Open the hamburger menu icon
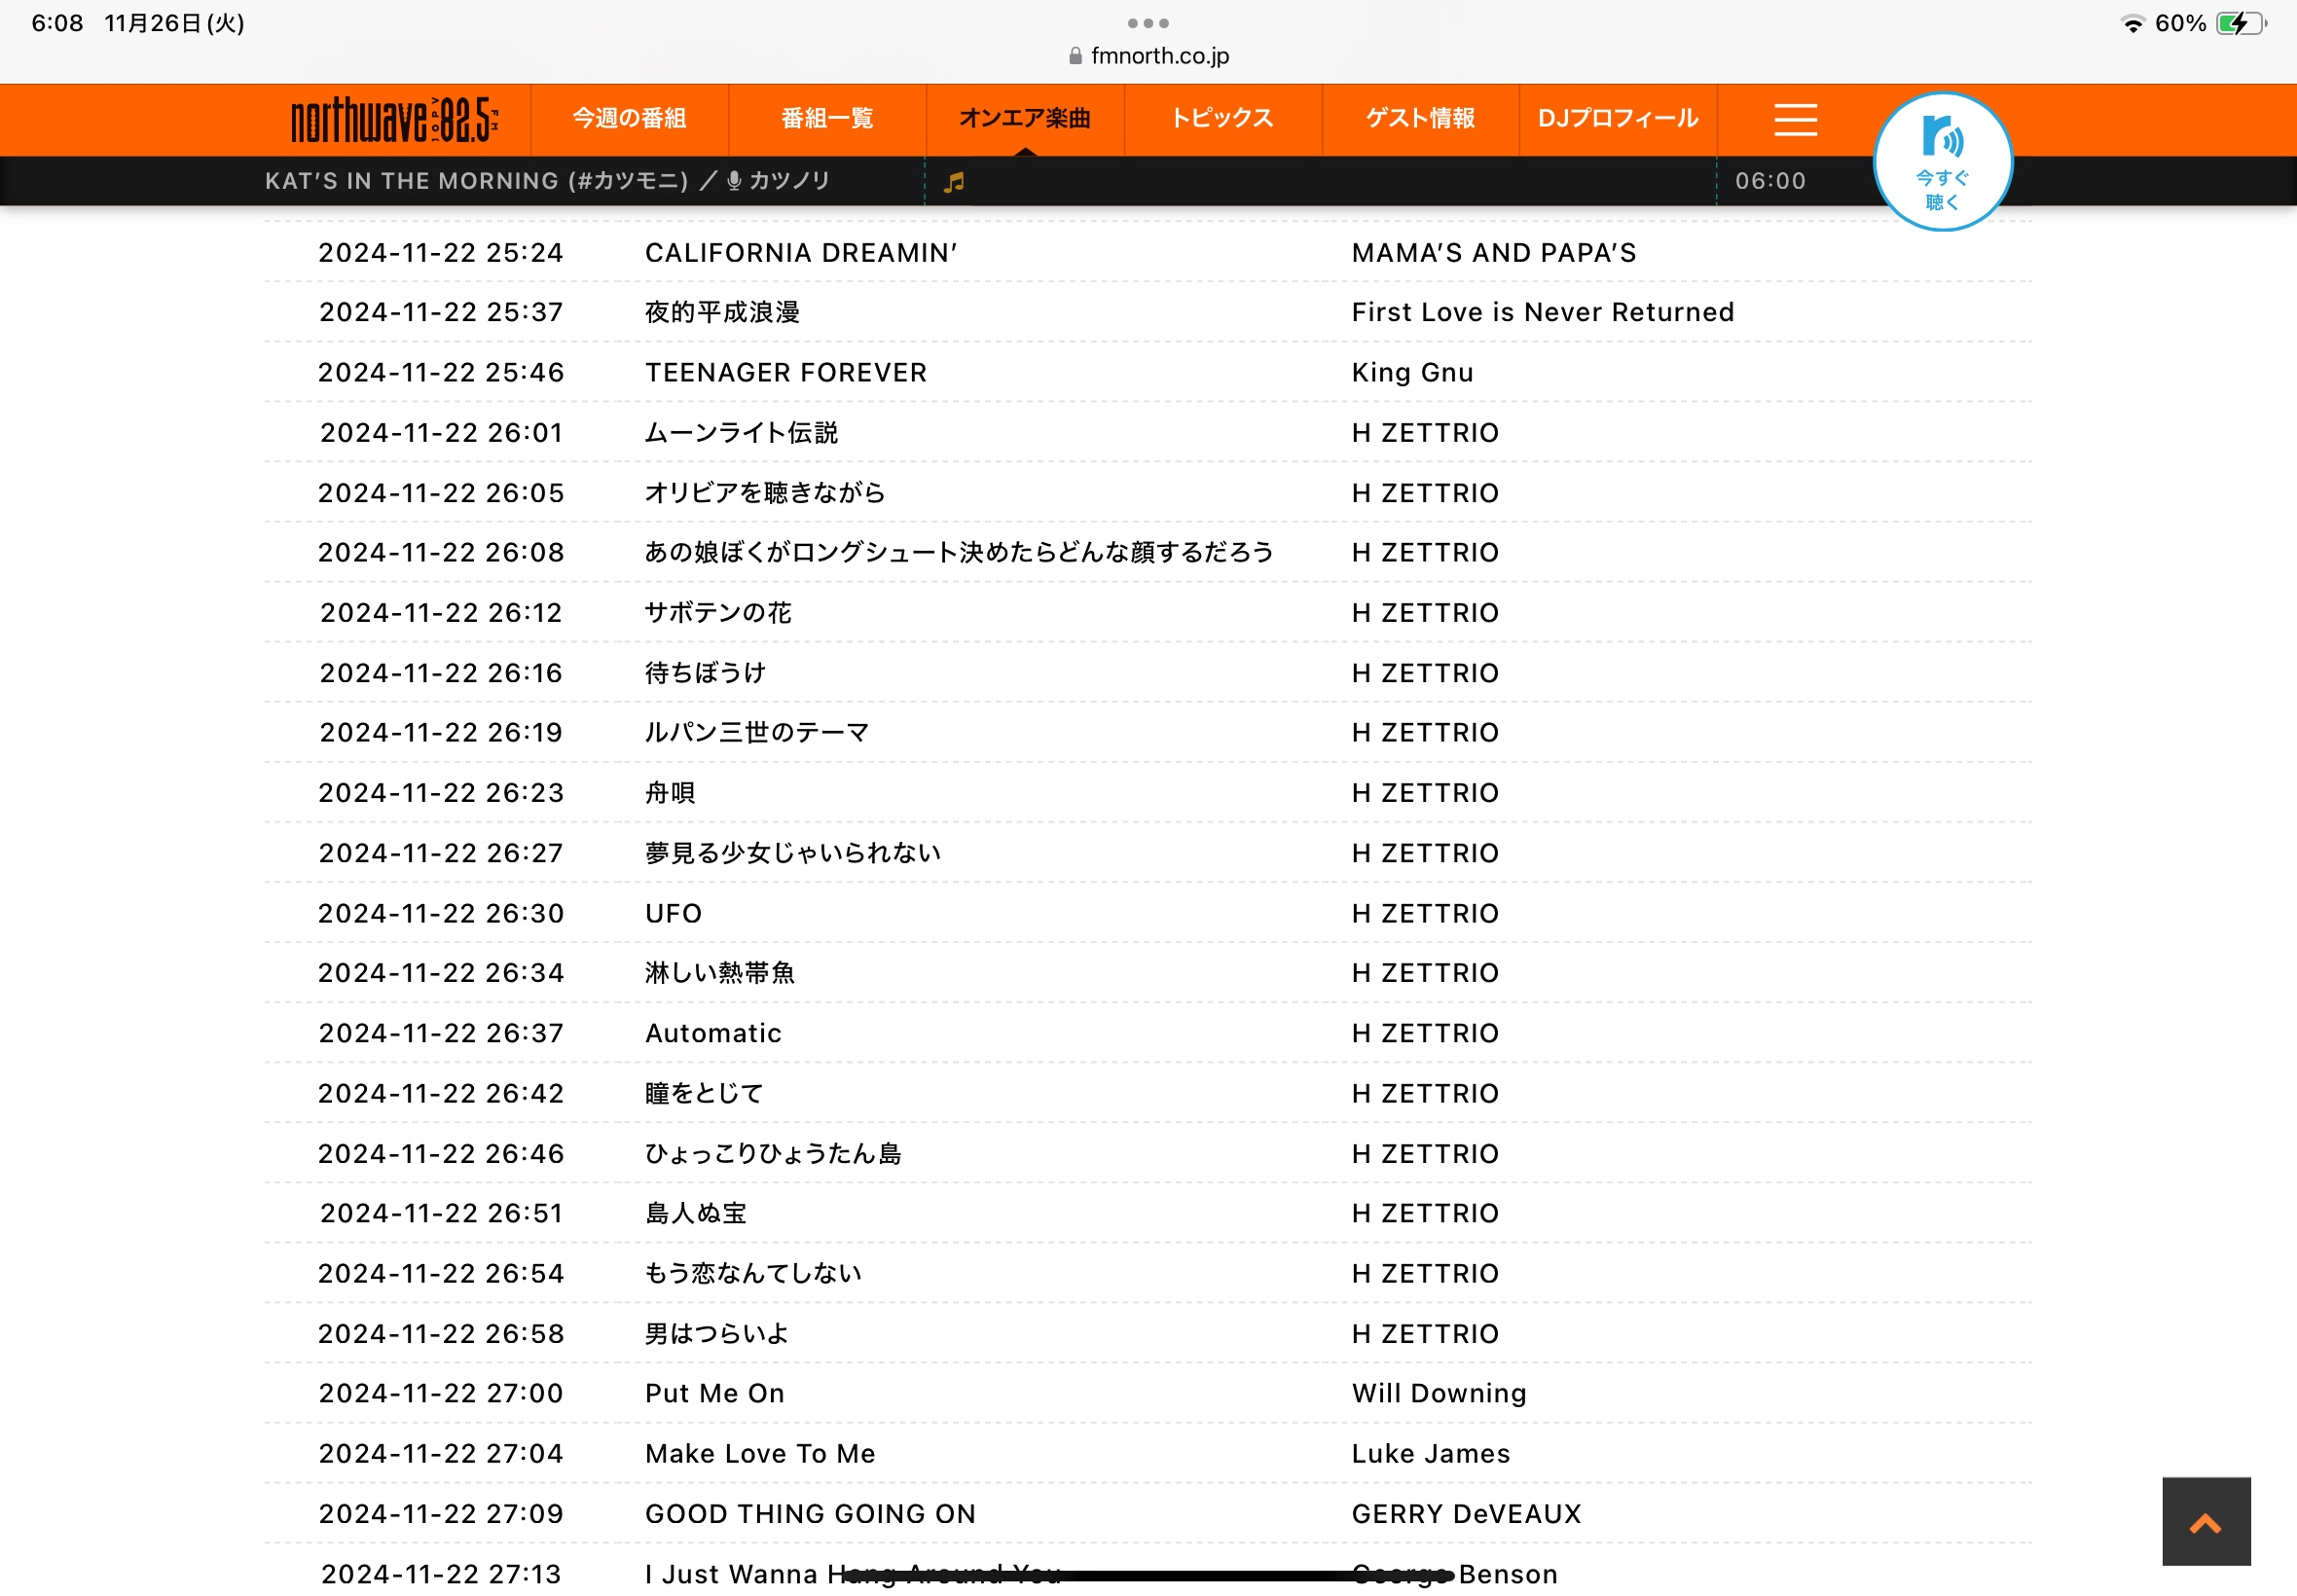The height and width of the screenshot is (1596, 2297). [1794, 119]
